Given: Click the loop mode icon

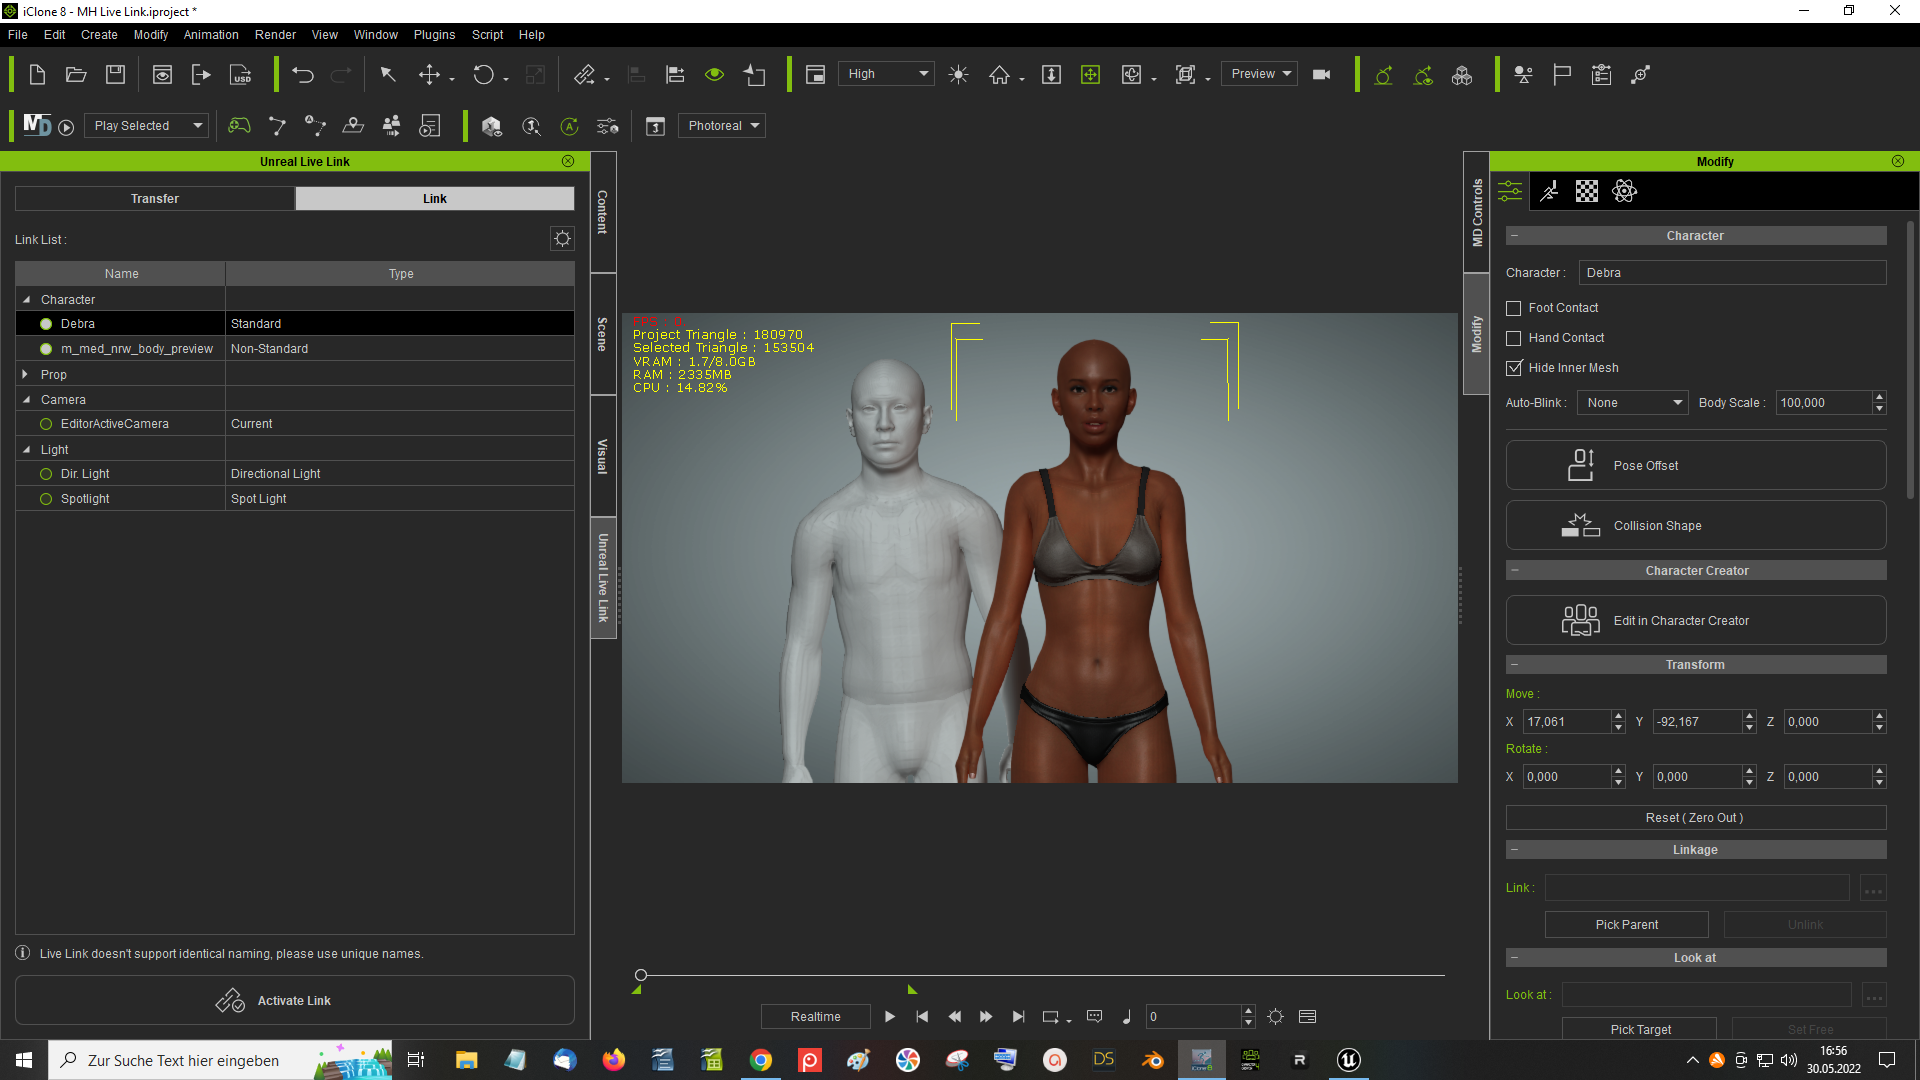Looking at the screenshot, I should (x=1051, y=1016).
